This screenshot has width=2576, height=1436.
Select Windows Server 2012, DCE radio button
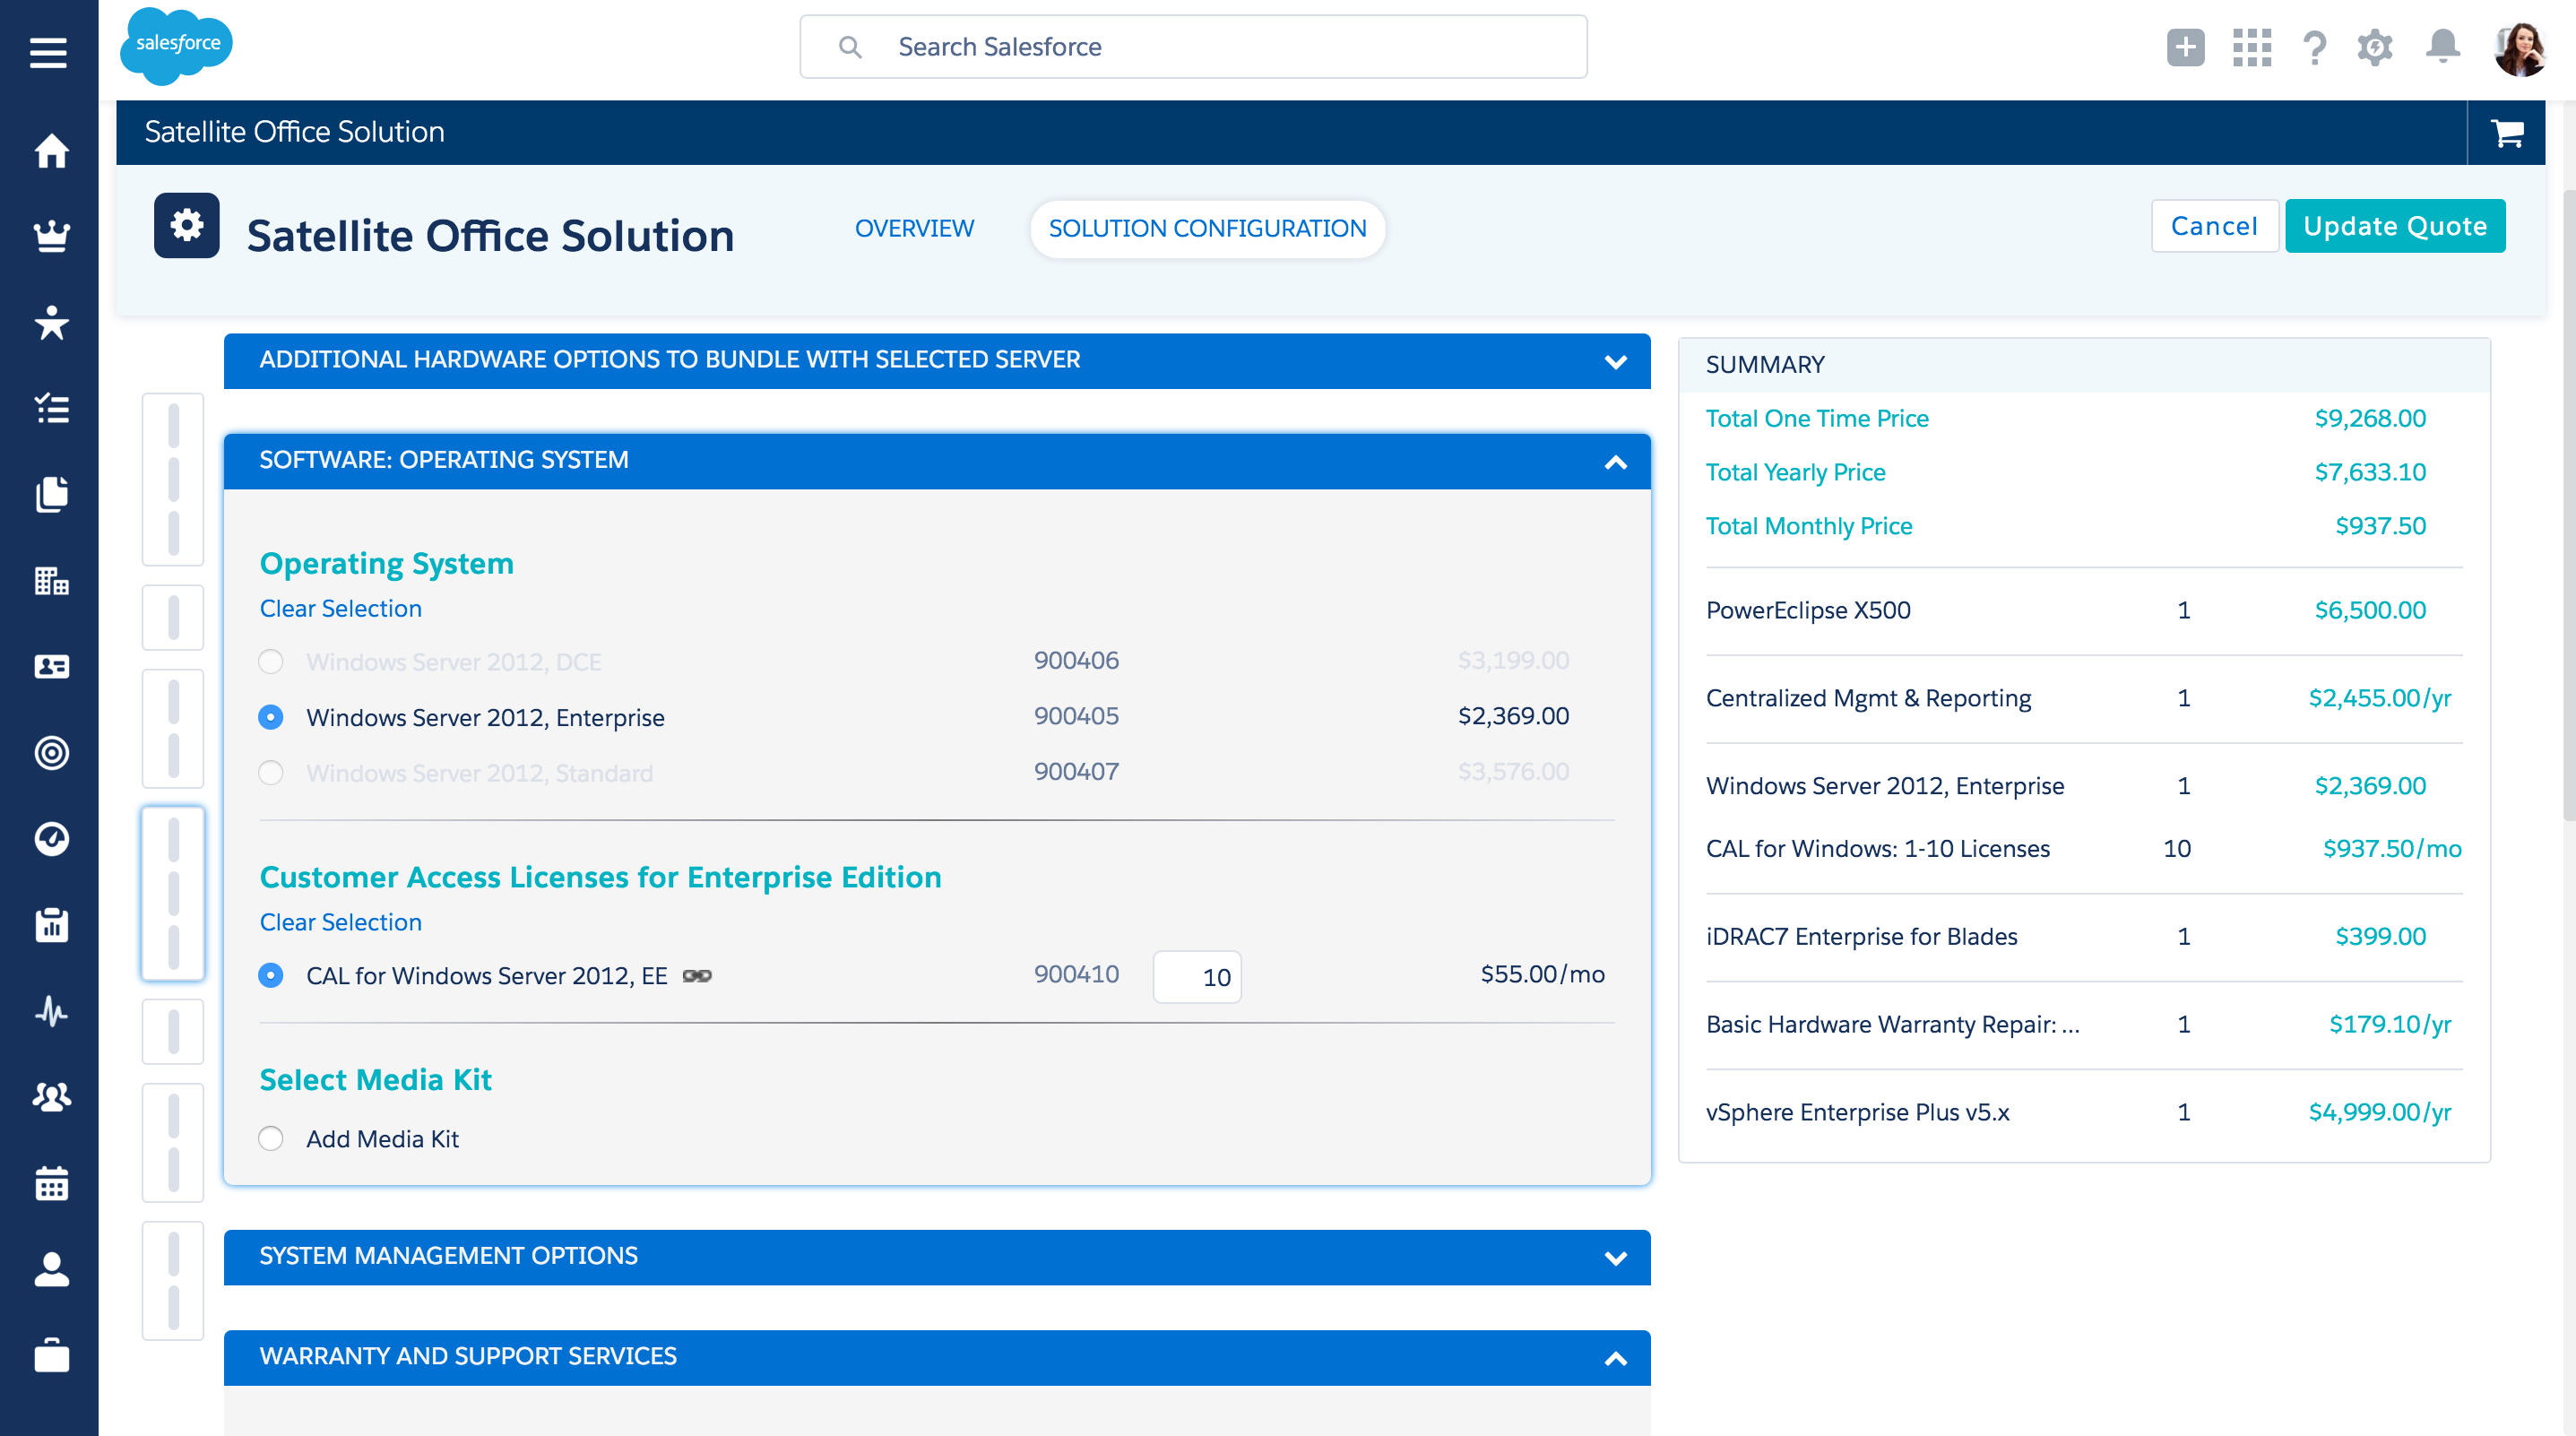[x=270, y=661]
